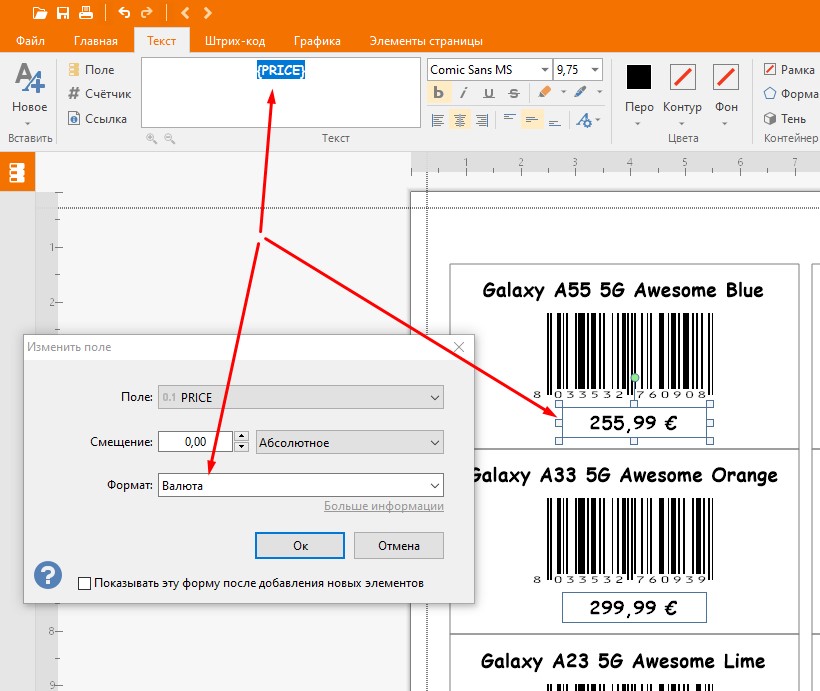Open the Графика tab
Viewport: 820px width, 691px height.
point(317,41)
